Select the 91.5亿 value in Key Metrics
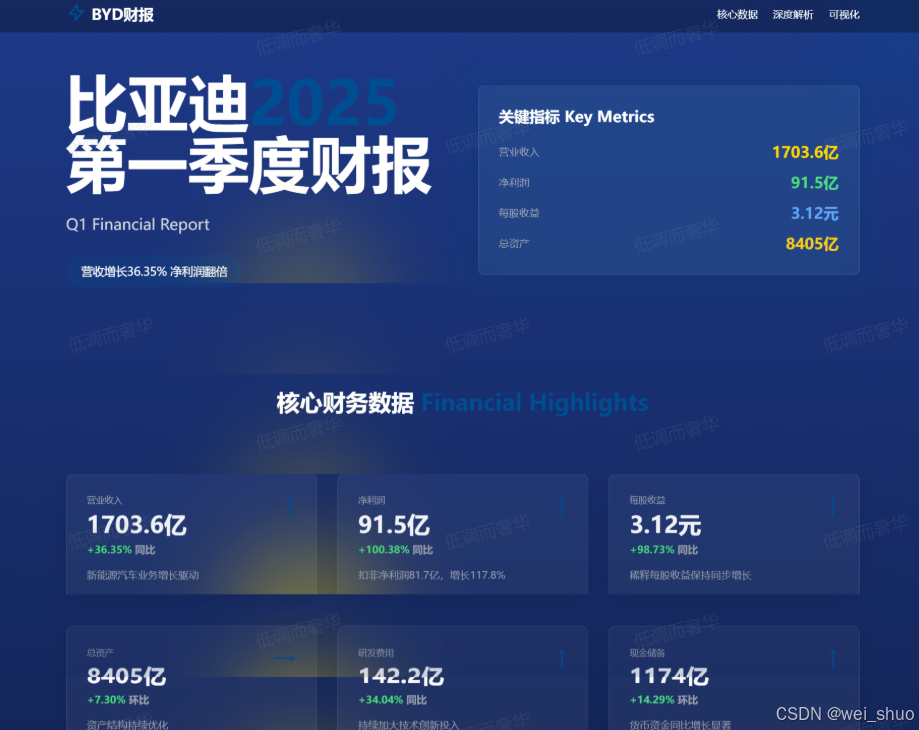The image size is (919, 730). [814, 183]
